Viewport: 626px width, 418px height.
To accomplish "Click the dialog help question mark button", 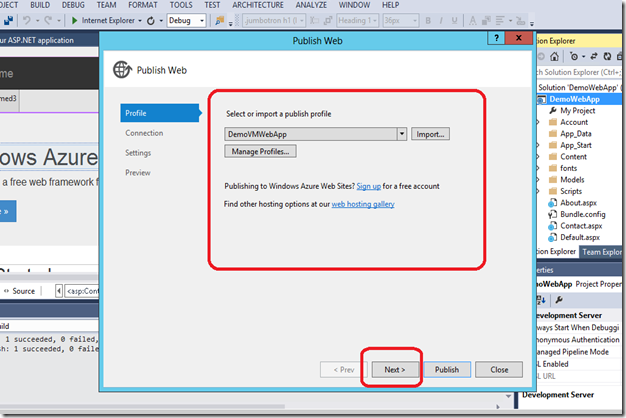I will (x=496, y=38).
